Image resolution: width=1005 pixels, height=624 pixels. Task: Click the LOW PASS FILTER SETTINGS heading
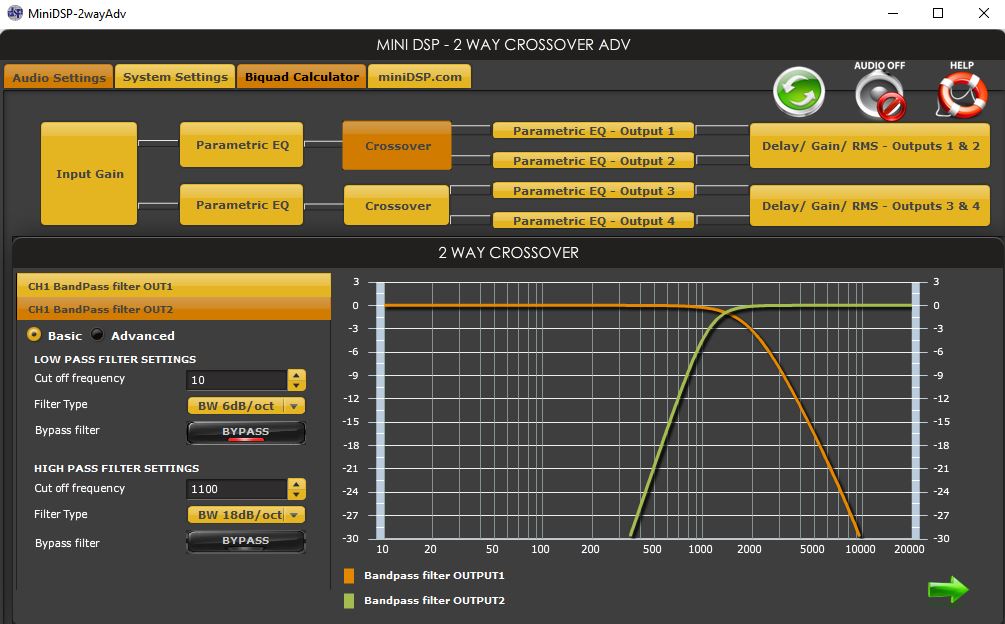115,359
